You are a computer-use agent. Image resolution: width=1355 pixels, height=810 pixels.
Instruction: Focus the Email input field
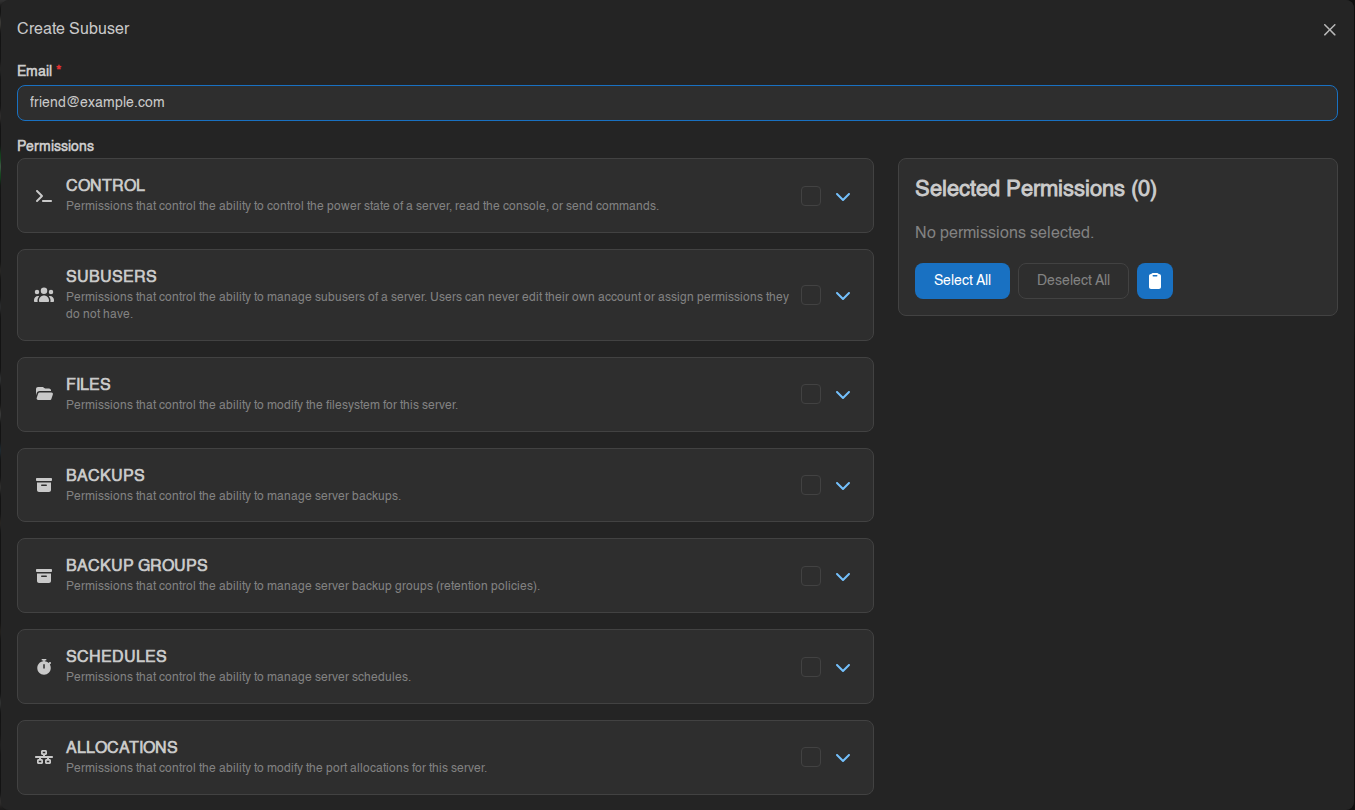(677, 103)
